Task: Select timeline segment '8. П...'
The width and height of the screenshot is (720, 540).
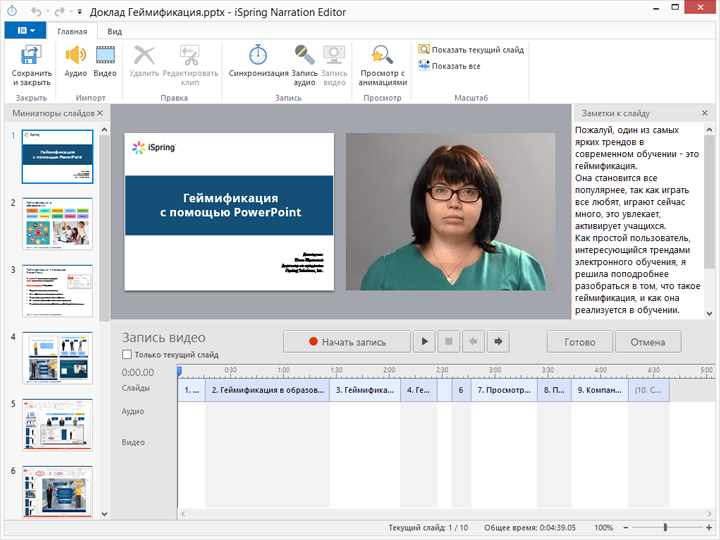Action: point(554,390)
